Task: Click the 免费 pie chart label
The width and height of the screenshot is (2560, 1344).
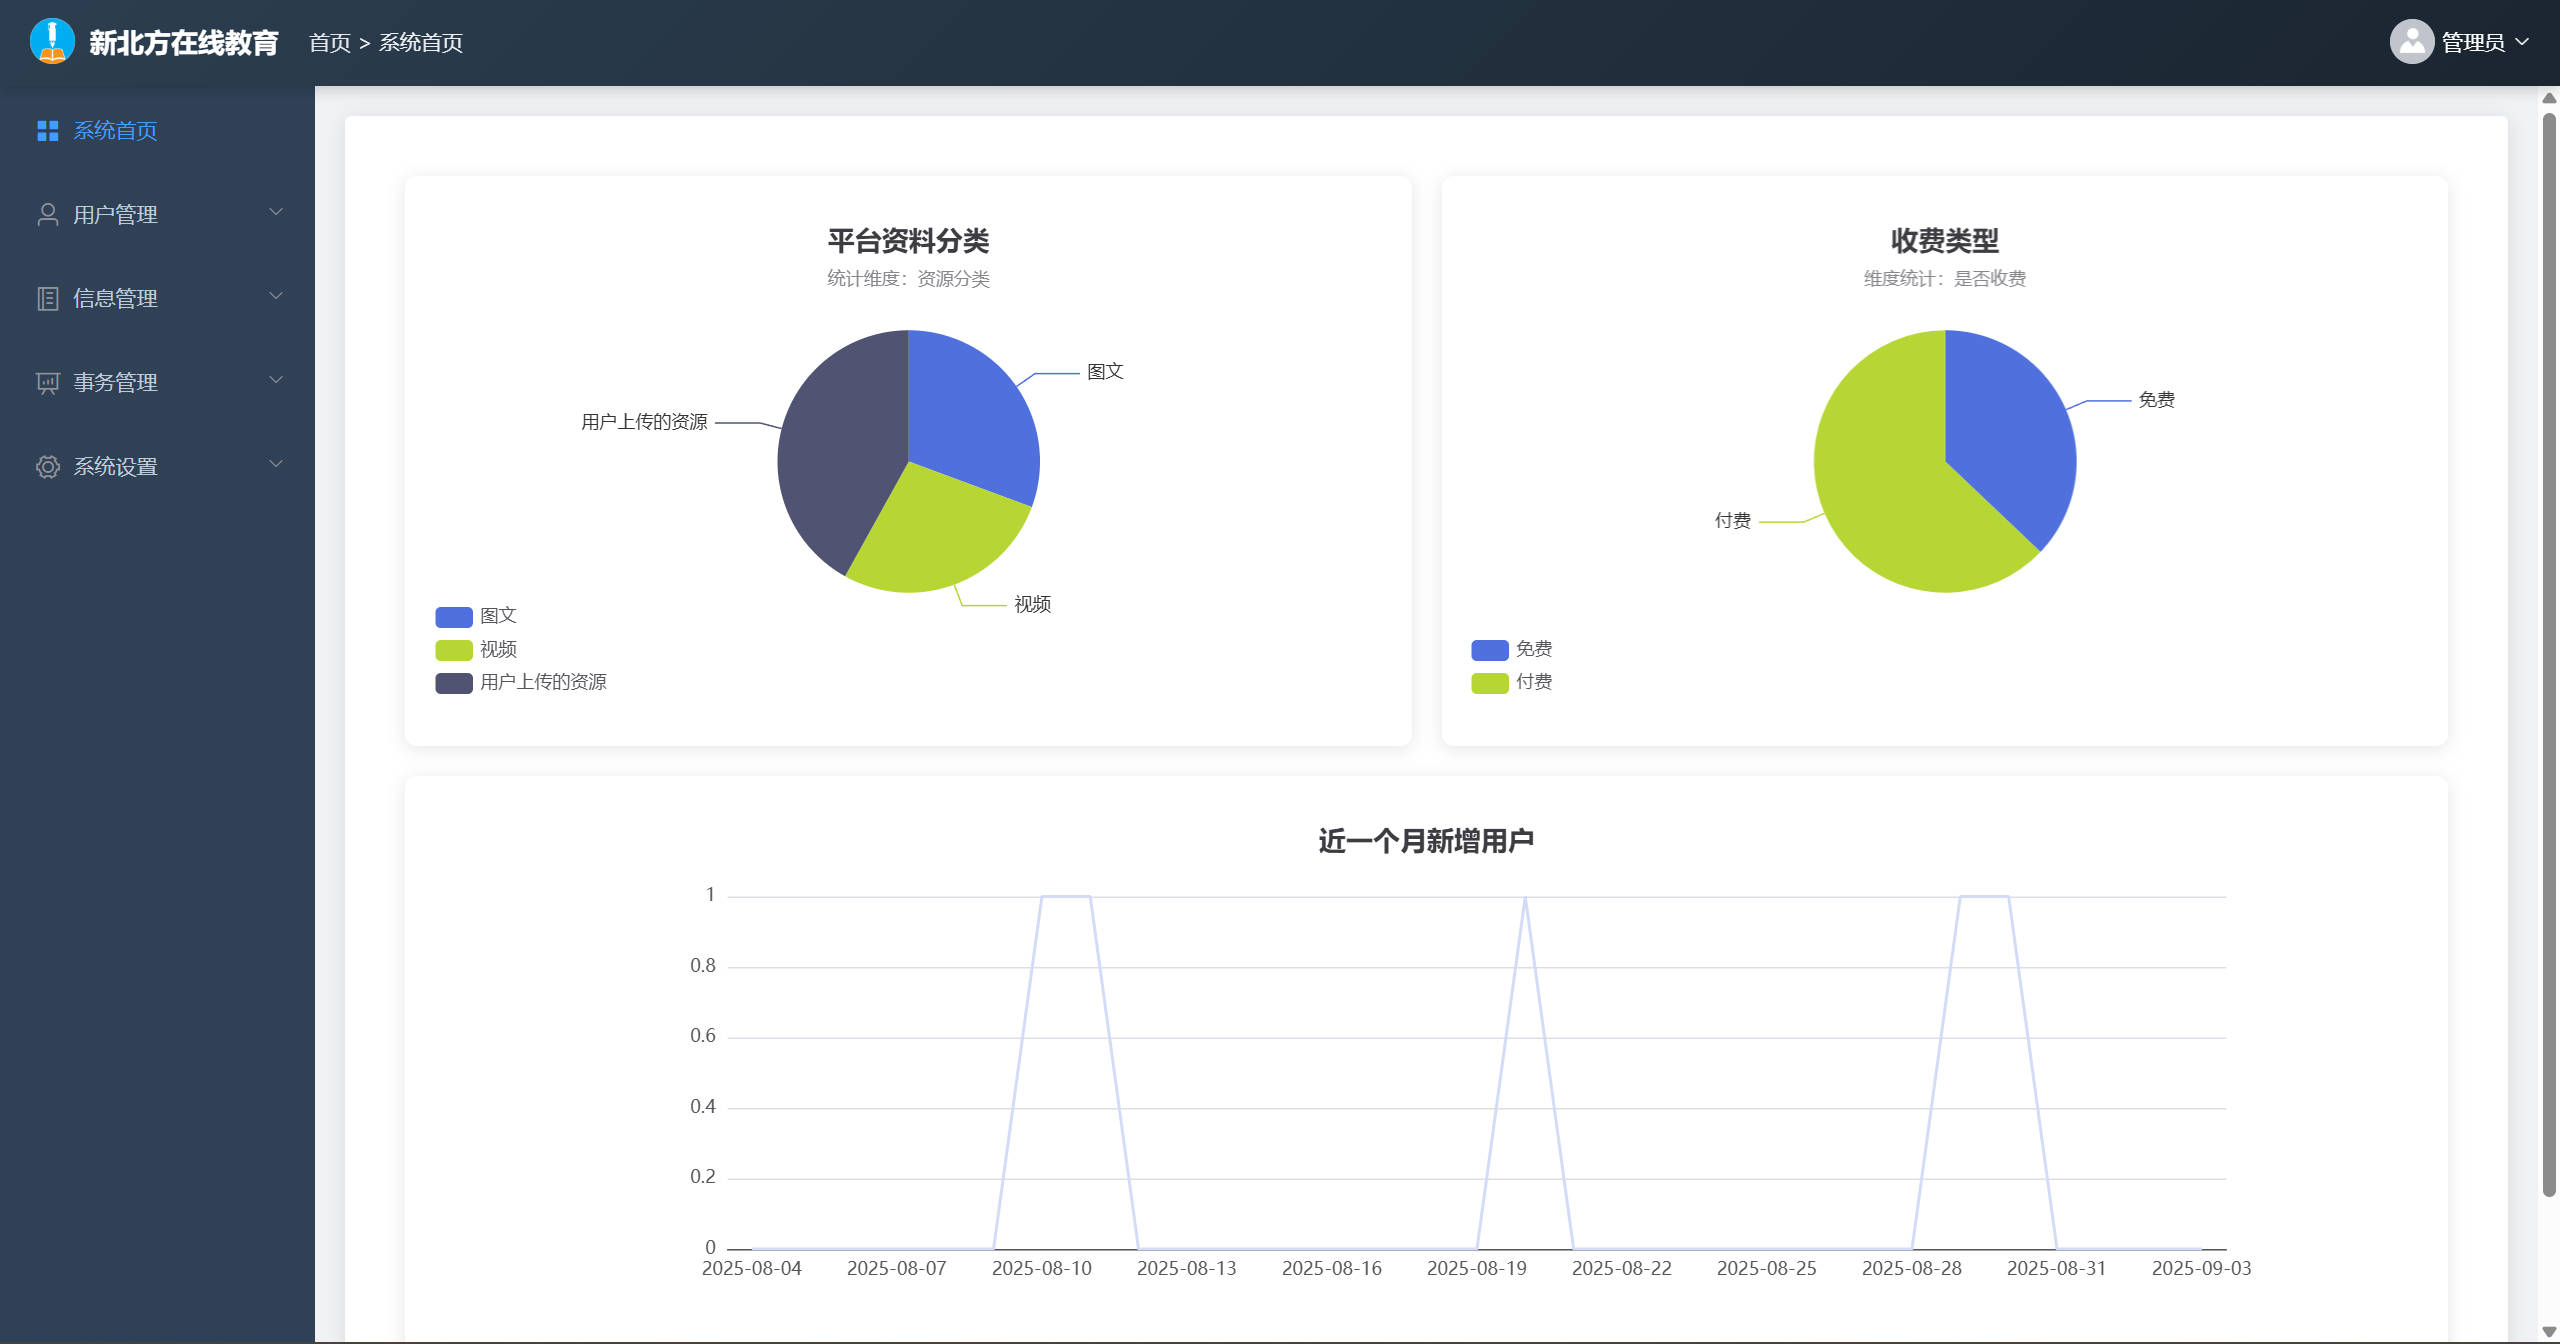Action: point(2157,400)
